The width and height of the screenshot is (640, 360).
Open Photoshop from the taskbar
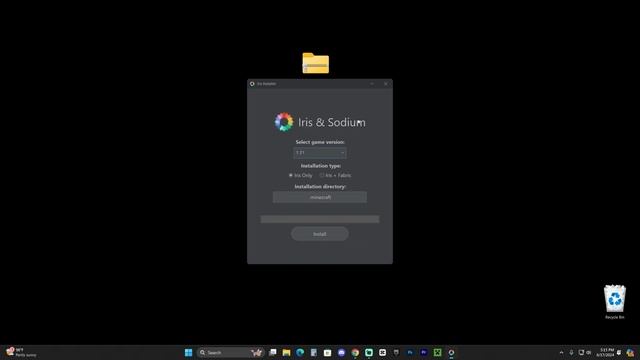410,353
